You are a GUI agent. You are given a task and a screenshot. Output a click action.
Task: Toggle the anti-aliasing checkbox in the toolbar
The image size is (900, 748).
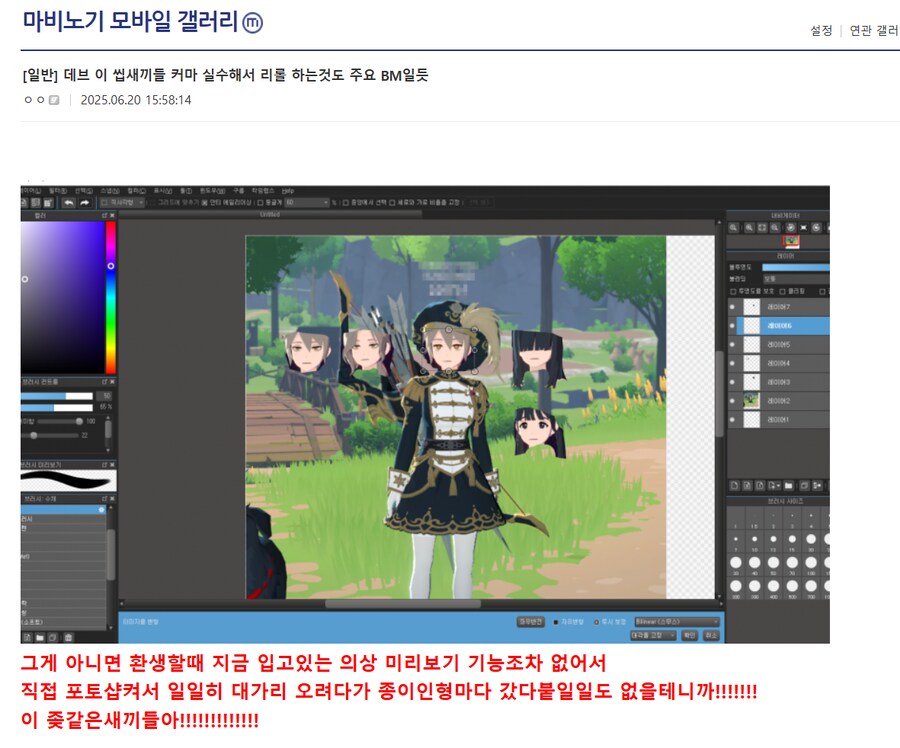204,203
